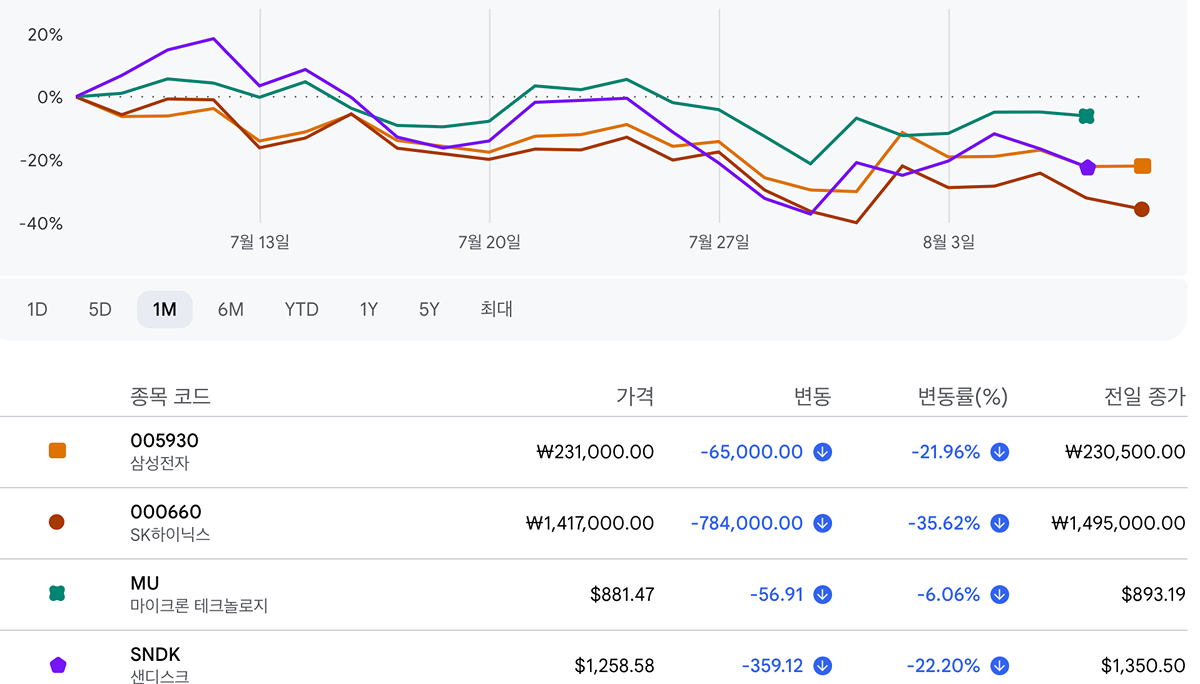1200x684 pixels.
Task: Click the change value -65,000.00
Action: pyautogui.click(x=752, y=452)
